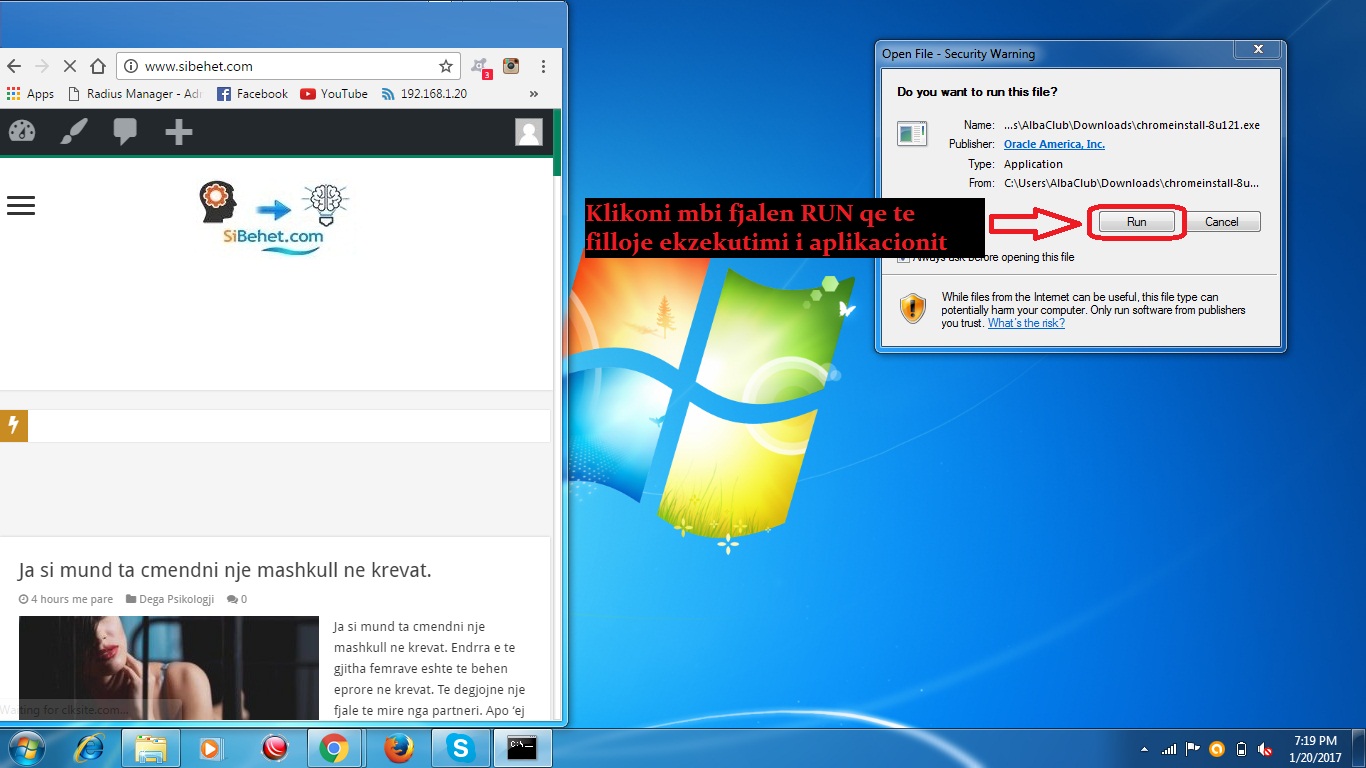Open the "What's the risk?" link
The height and width of the screenshot is (768, 1366).
click(x=1026, y=323)
